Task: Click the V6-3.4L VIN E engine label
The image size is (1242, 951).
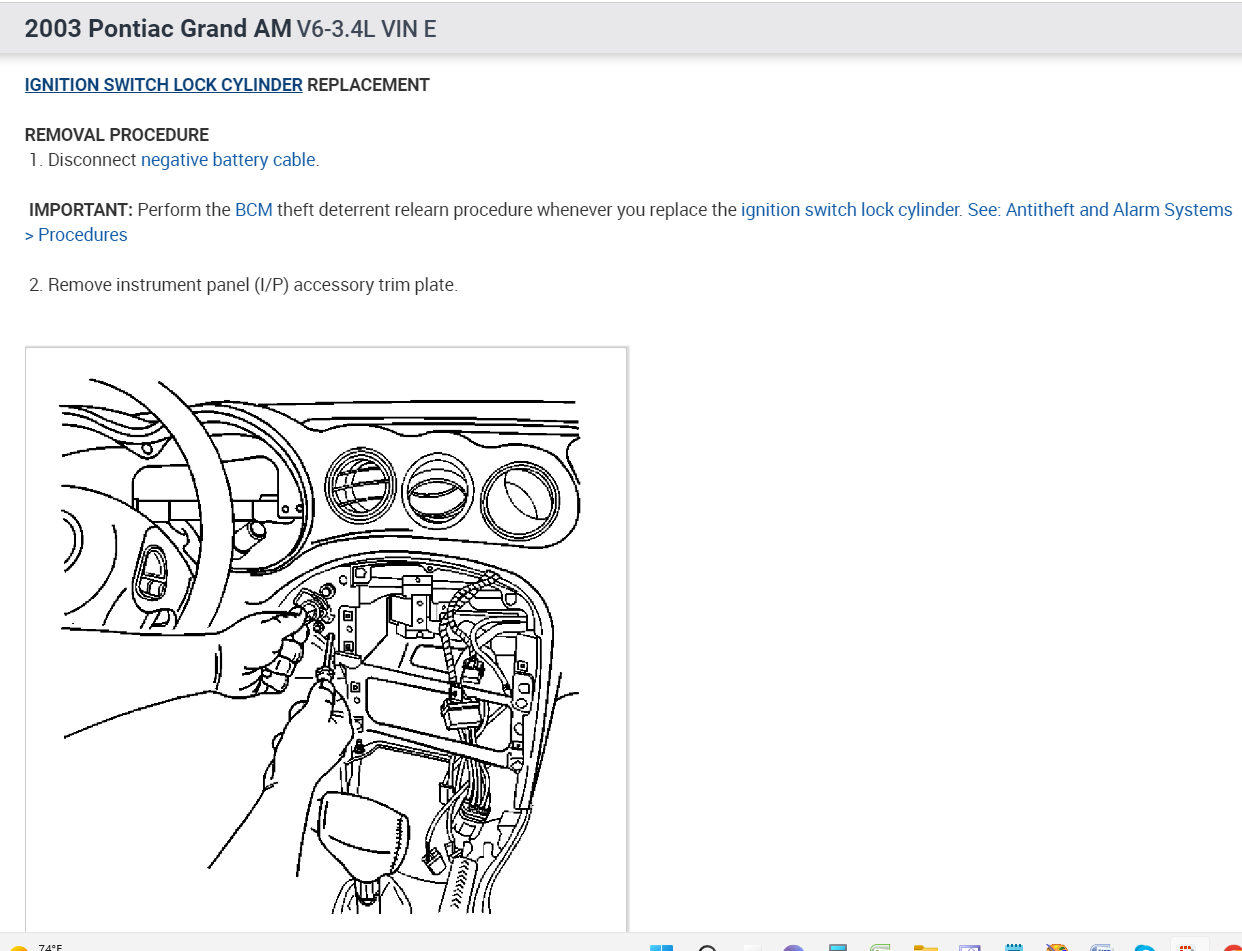Action: [x=367, y=29]
